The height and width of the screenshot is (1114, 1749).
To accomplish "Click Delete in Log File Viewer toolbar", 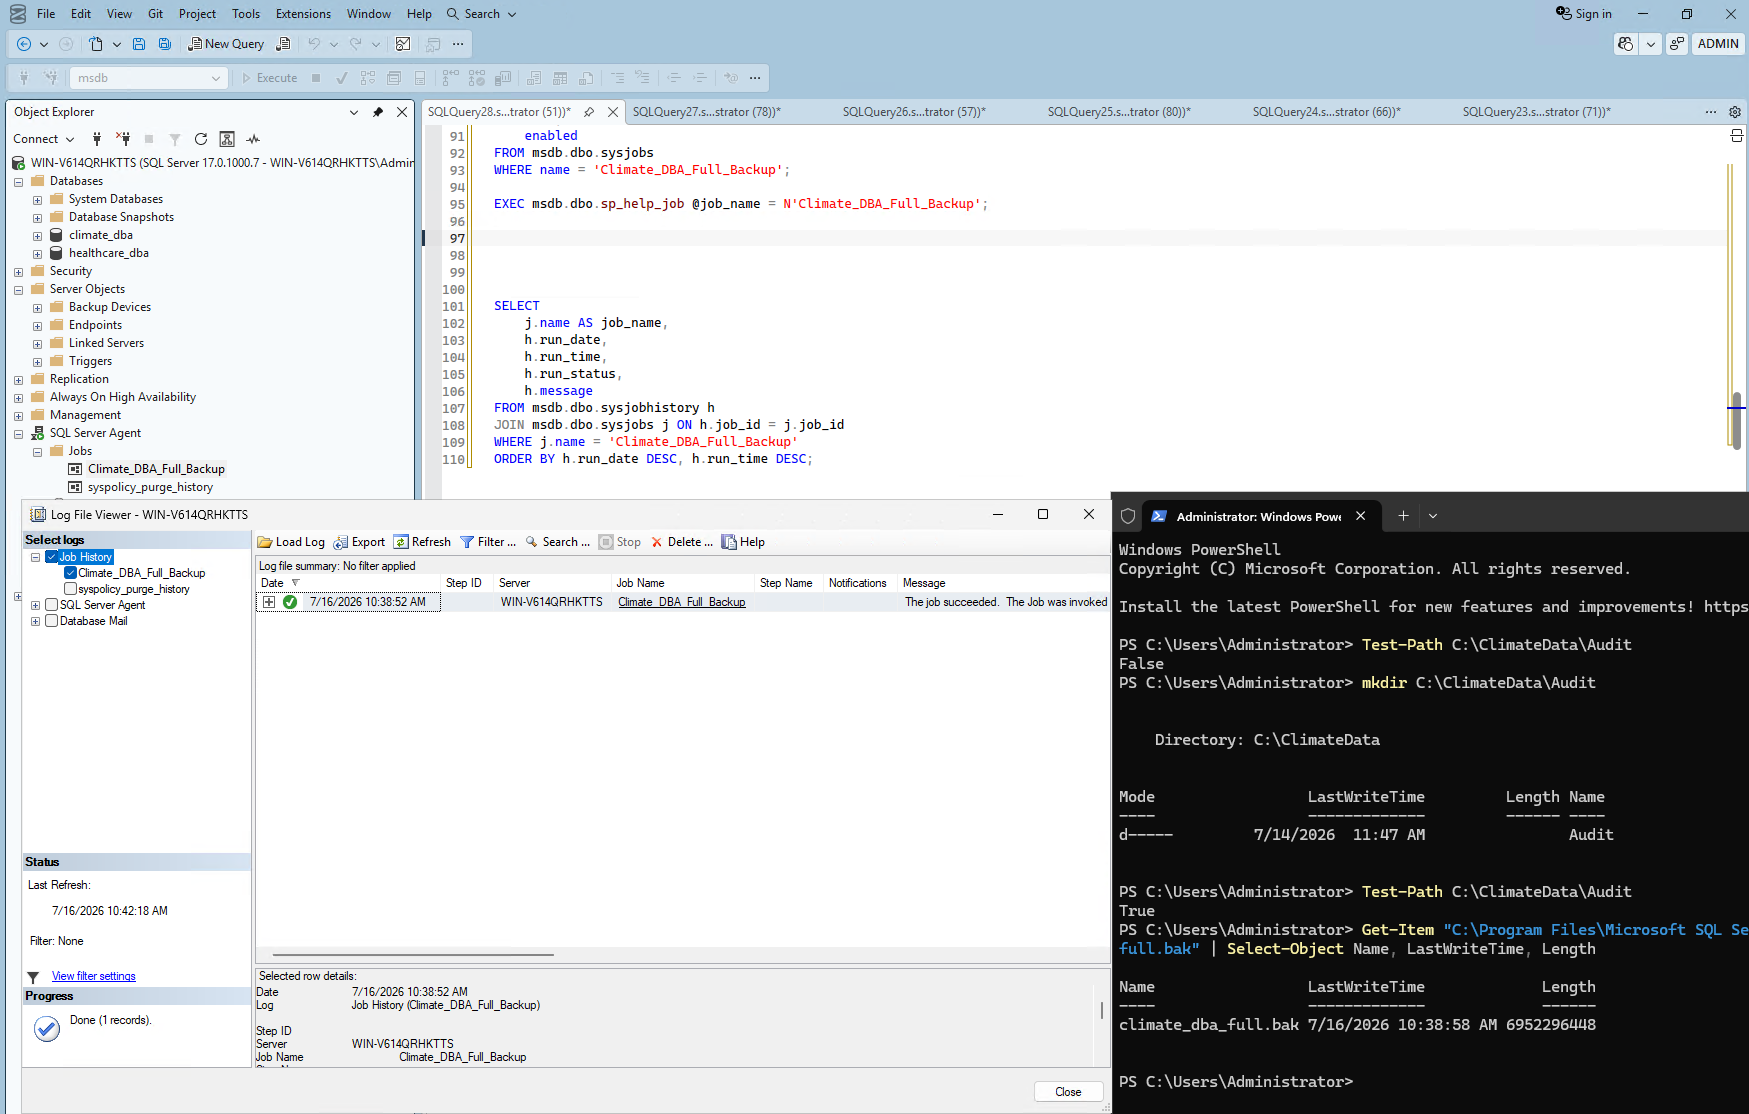I will click(x=682, y=542).
